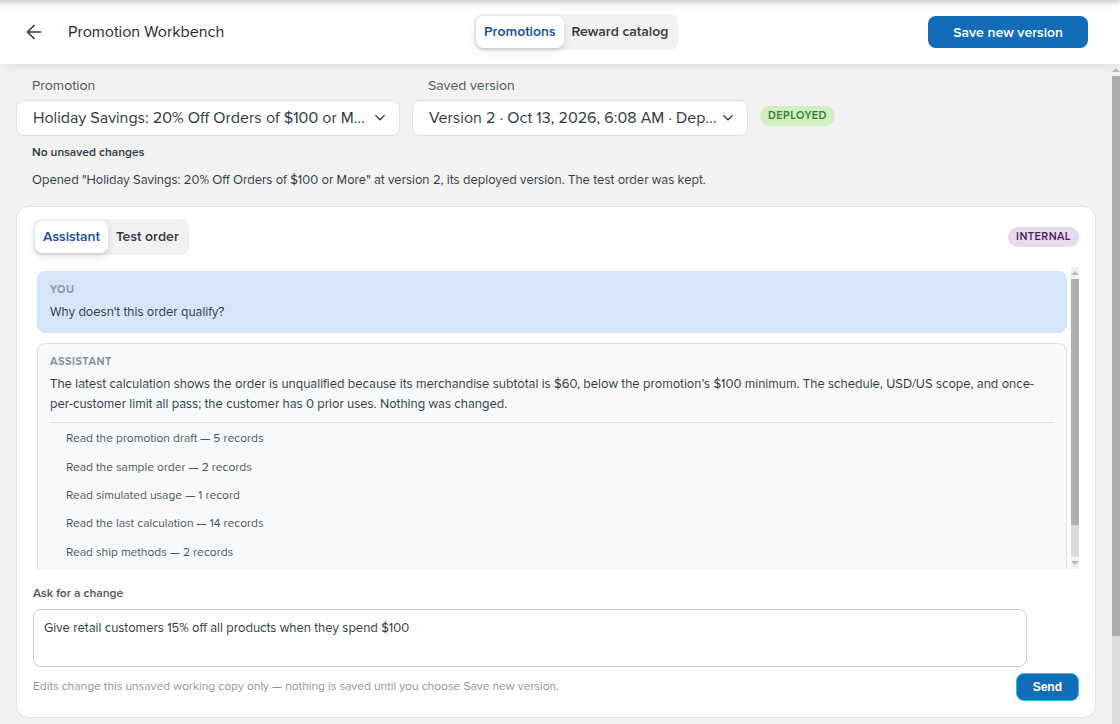This screenshot has height=724, width=1120.
Task: Click the 'Edits change this unsaved working copy' note
Action: pyautogui.click(x=296, y=686)
